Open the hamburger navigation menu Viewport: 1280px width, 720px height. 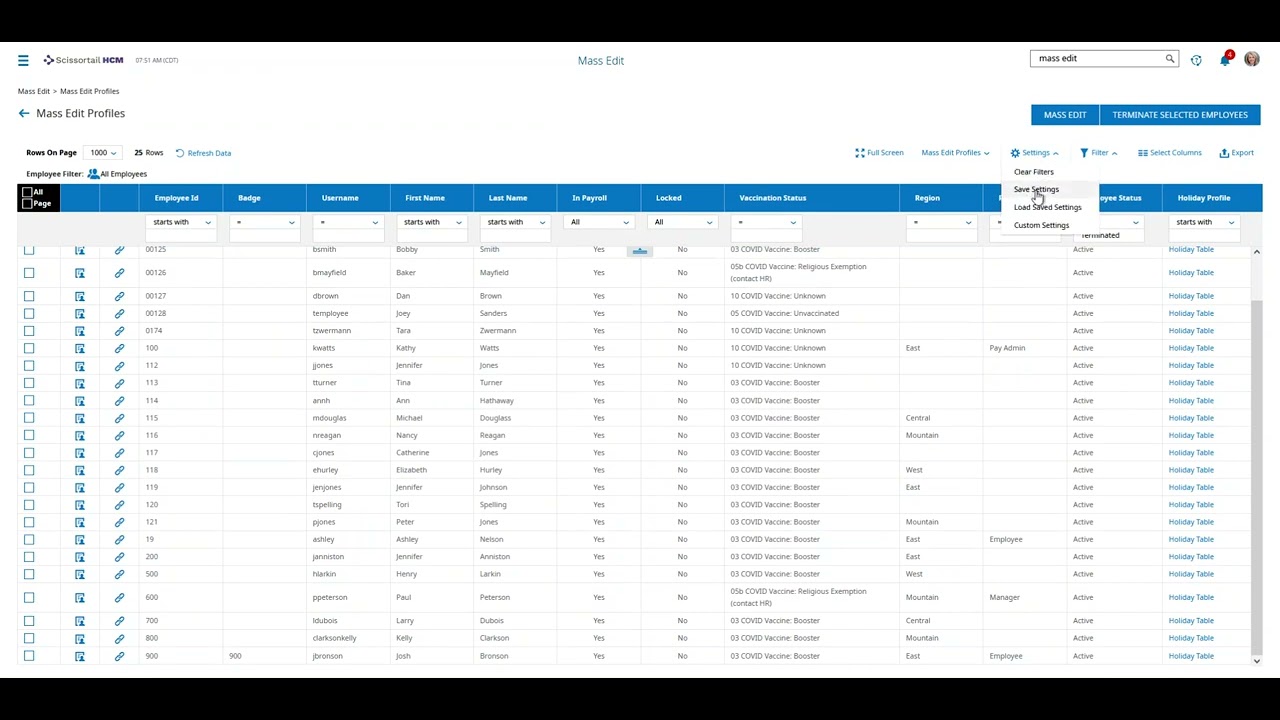pyautogui.click(x=23, y=60)
